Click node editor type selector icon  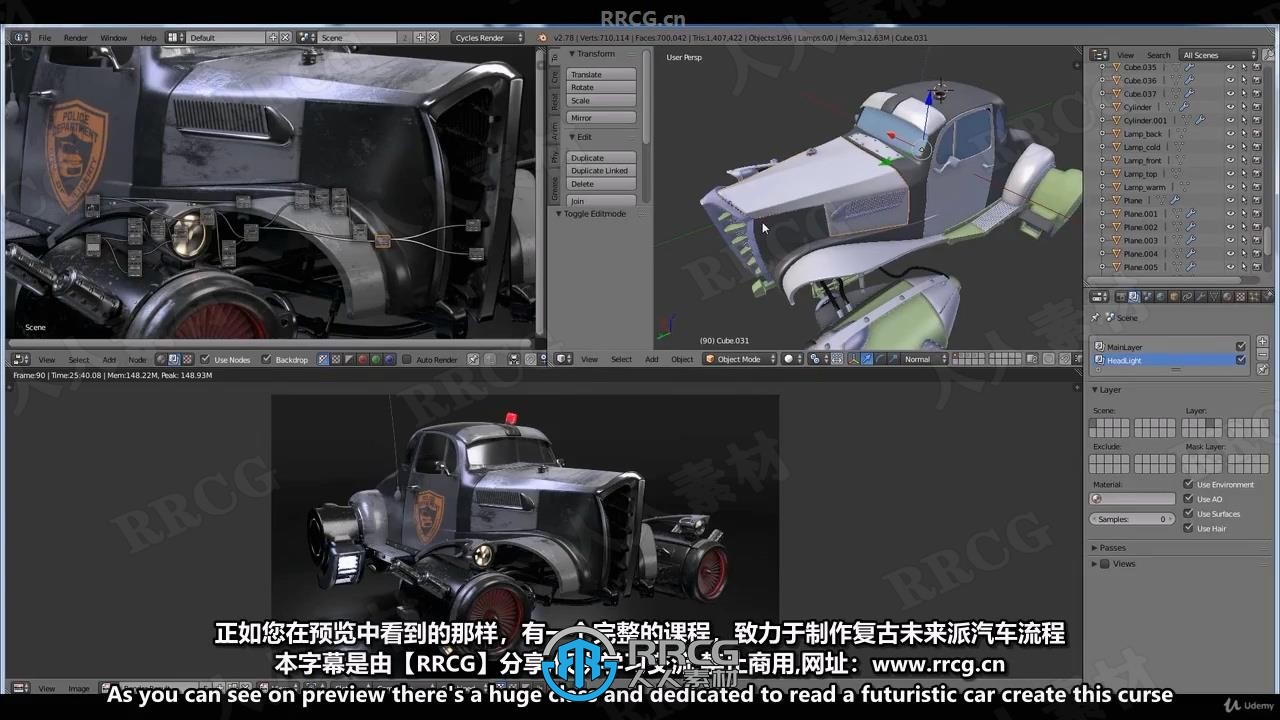coord(21,359)
